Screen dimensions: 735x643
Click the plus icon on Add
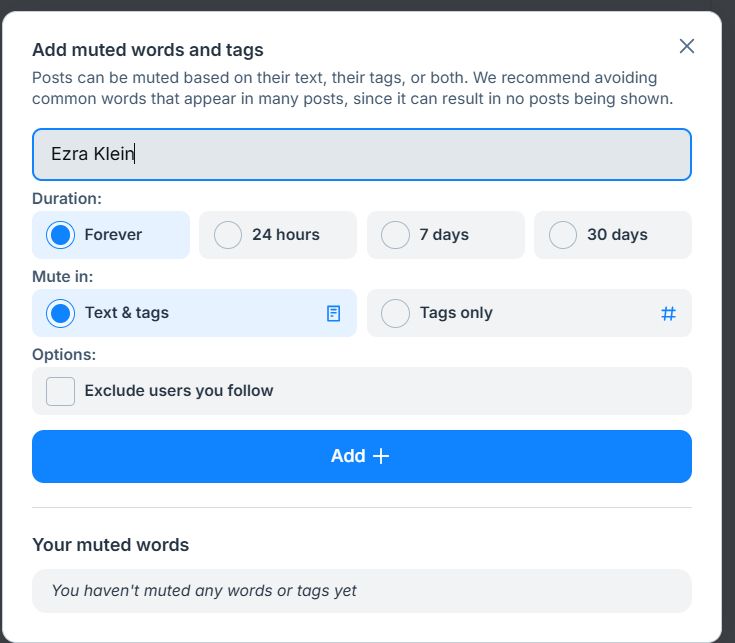[381, 456]
